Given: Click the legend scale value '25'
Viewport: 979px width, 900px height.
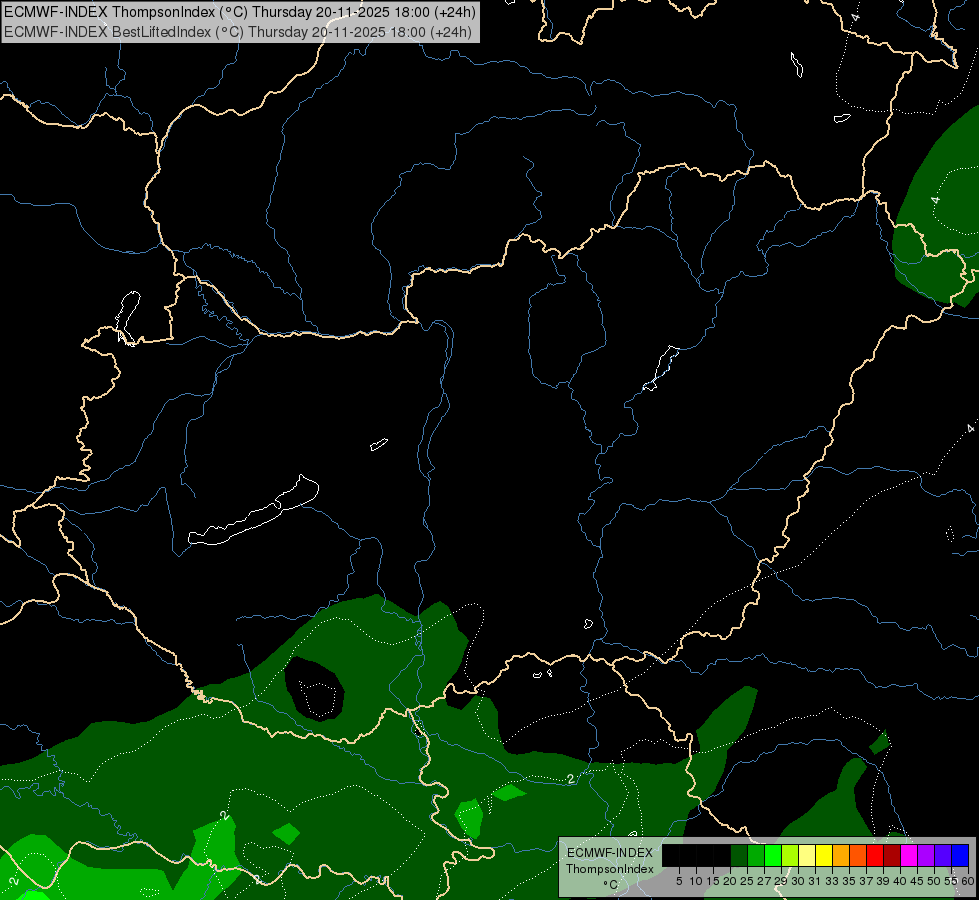Looking at the screenshot, I should [x=747, y=881].
